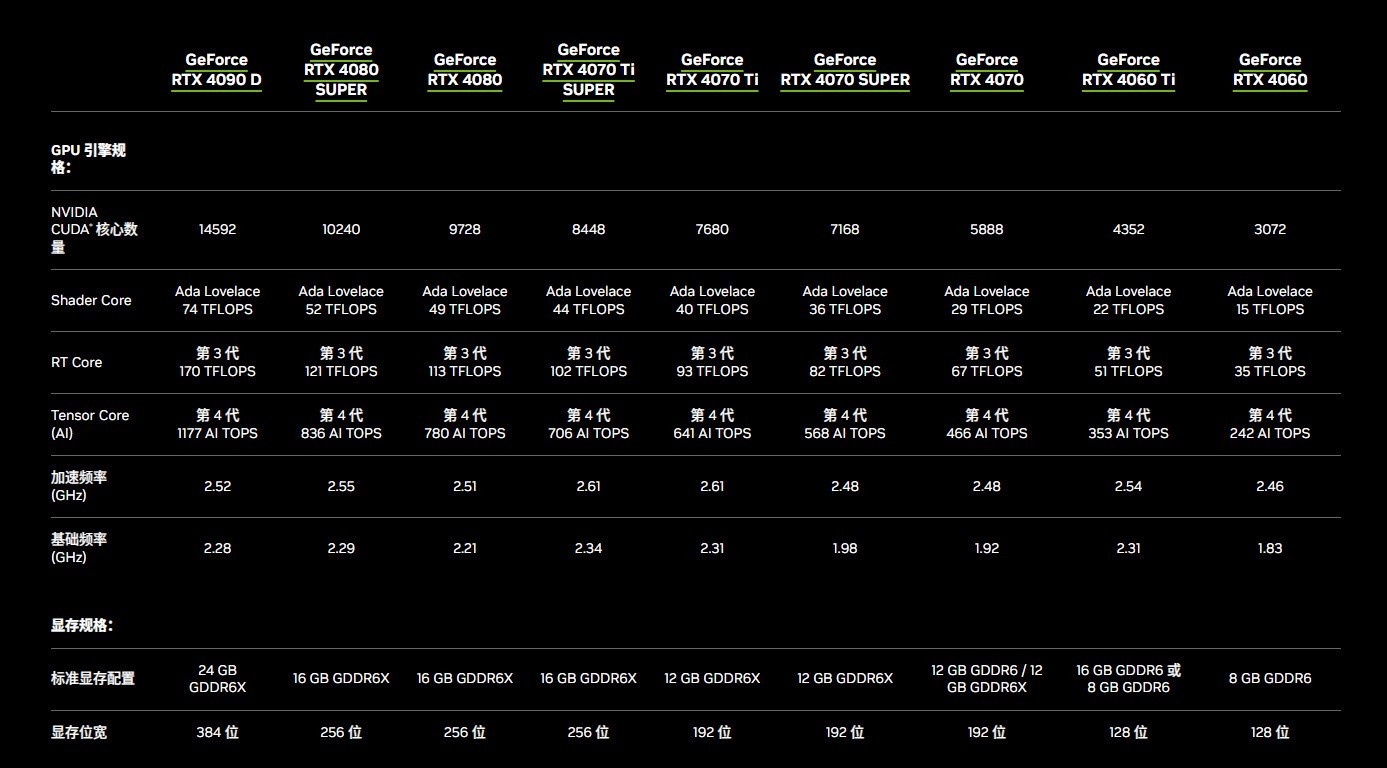This screenshot has height=768, width=1387.
Task: Click the base clock value 1.83
Action: [1270, 549]
